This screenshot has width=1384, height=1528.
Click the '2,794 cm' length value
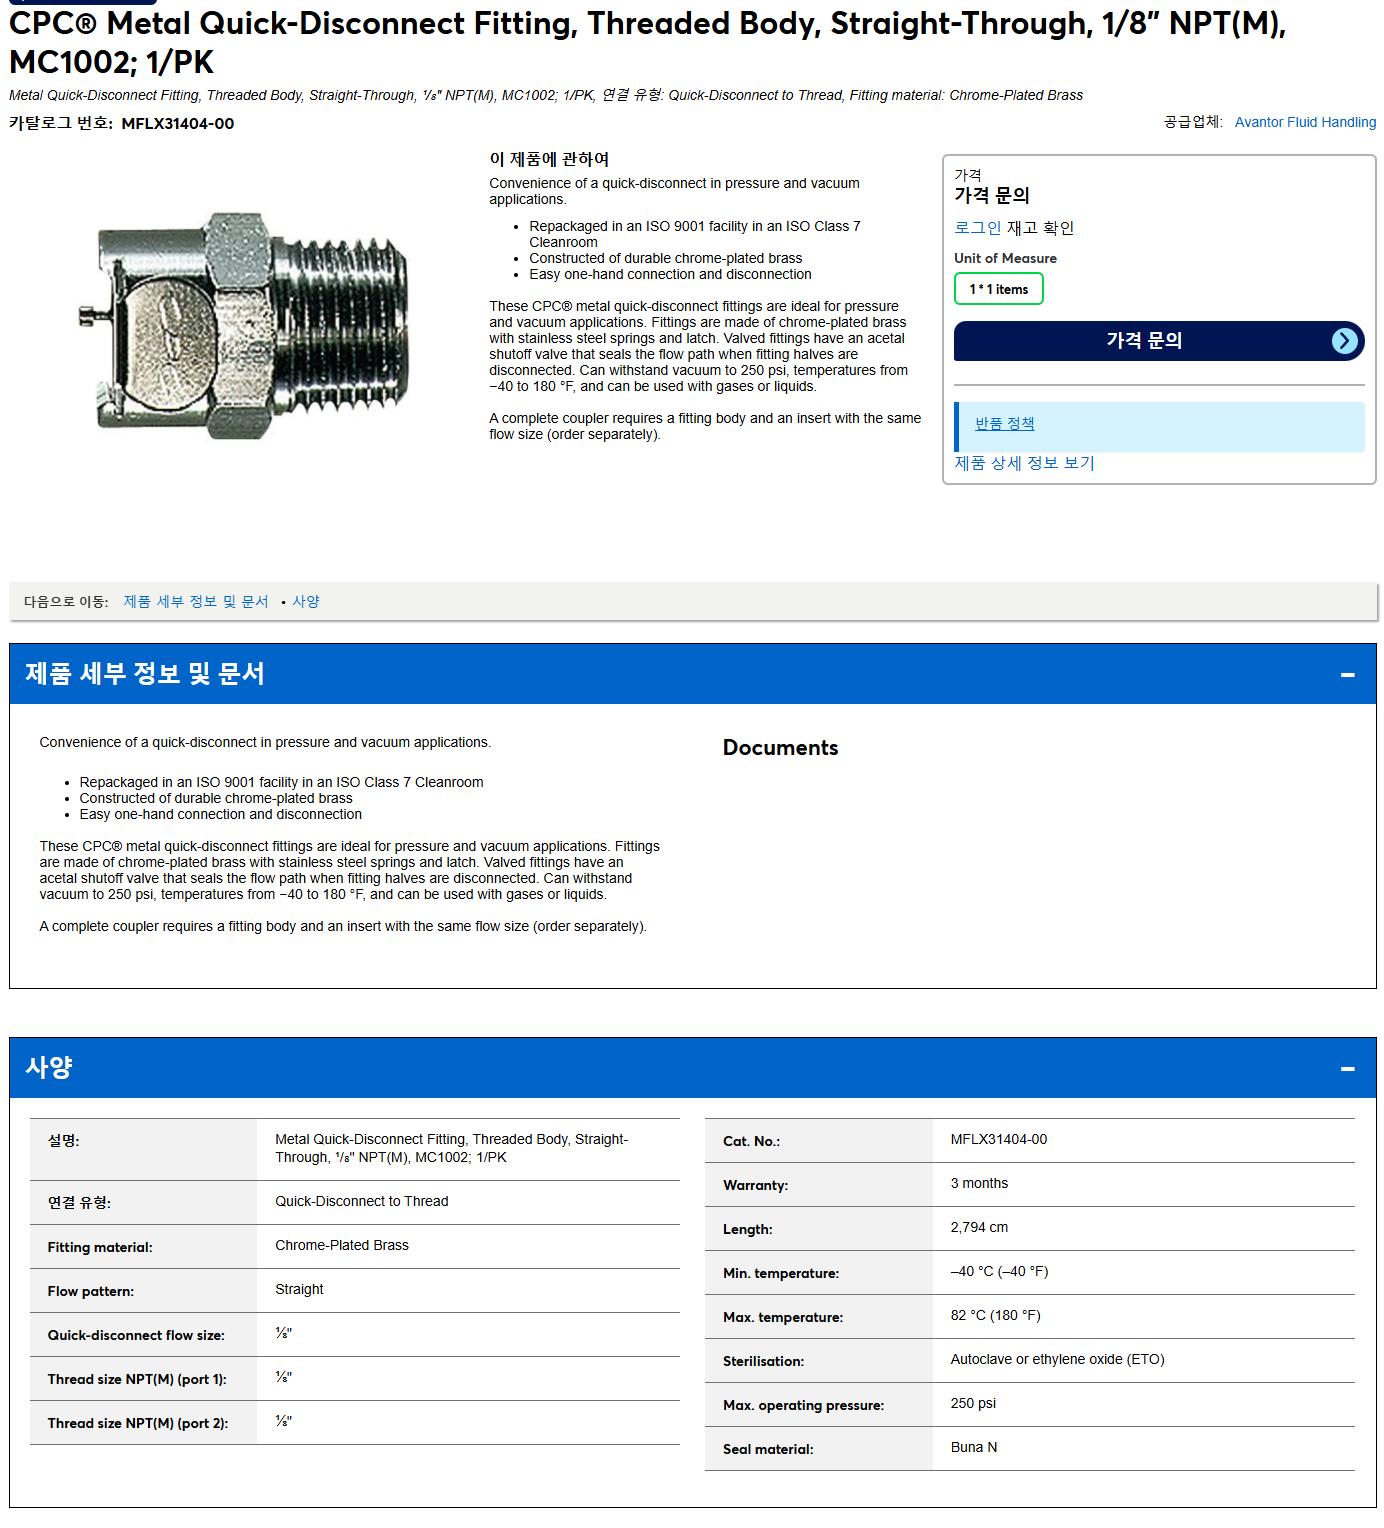point(979,1227)
